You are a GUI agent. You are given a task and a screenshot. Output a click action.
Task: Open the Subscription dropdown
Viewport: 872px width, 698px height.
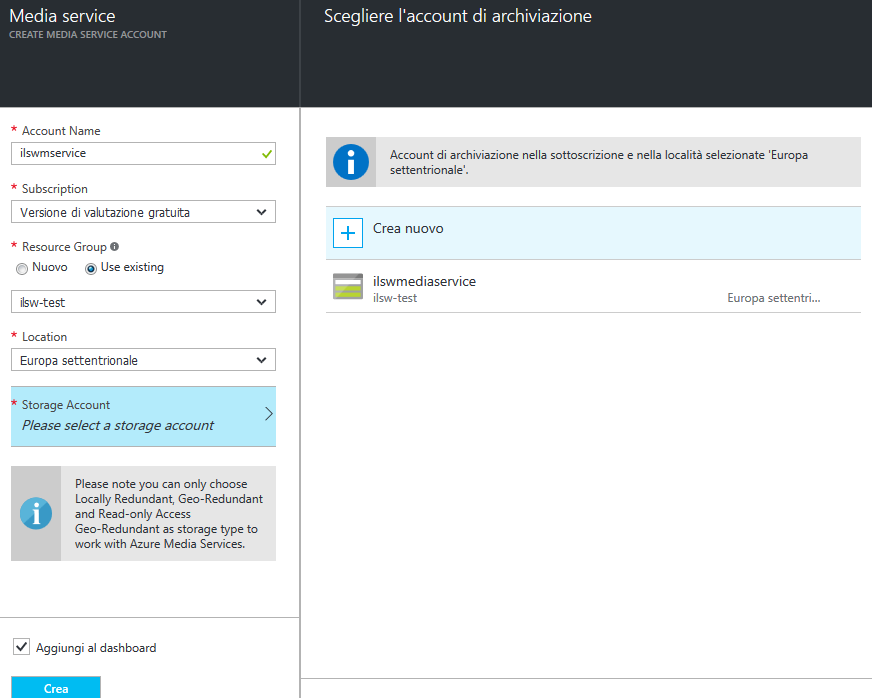click(x=143, y=212)
